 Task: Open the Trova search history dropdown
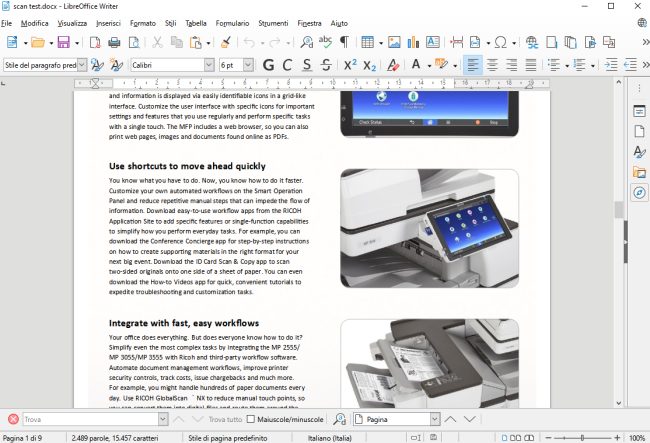(x=163, y=419)
